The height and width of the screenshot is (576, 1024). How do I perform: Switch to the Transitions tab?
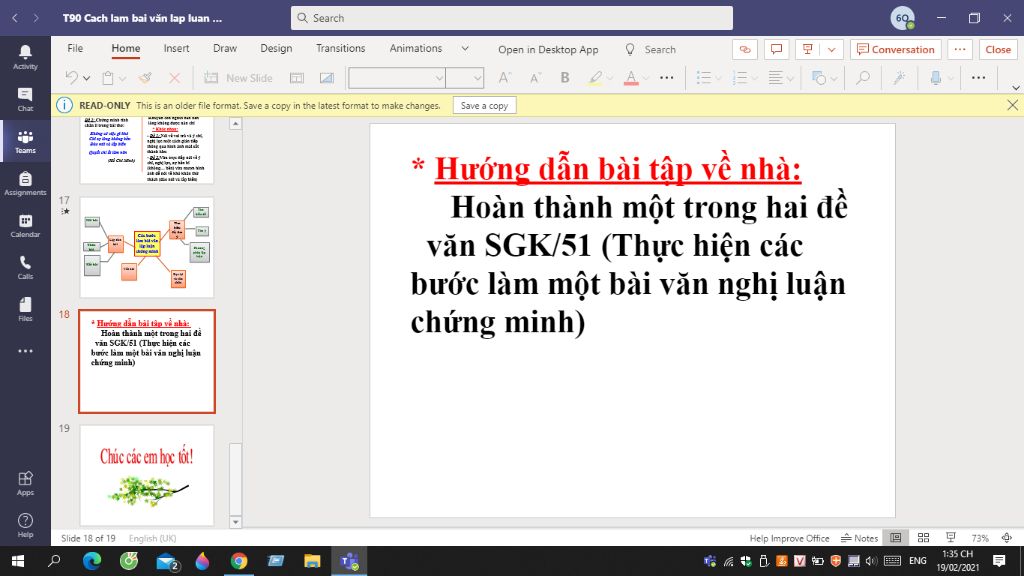[341, 48]
